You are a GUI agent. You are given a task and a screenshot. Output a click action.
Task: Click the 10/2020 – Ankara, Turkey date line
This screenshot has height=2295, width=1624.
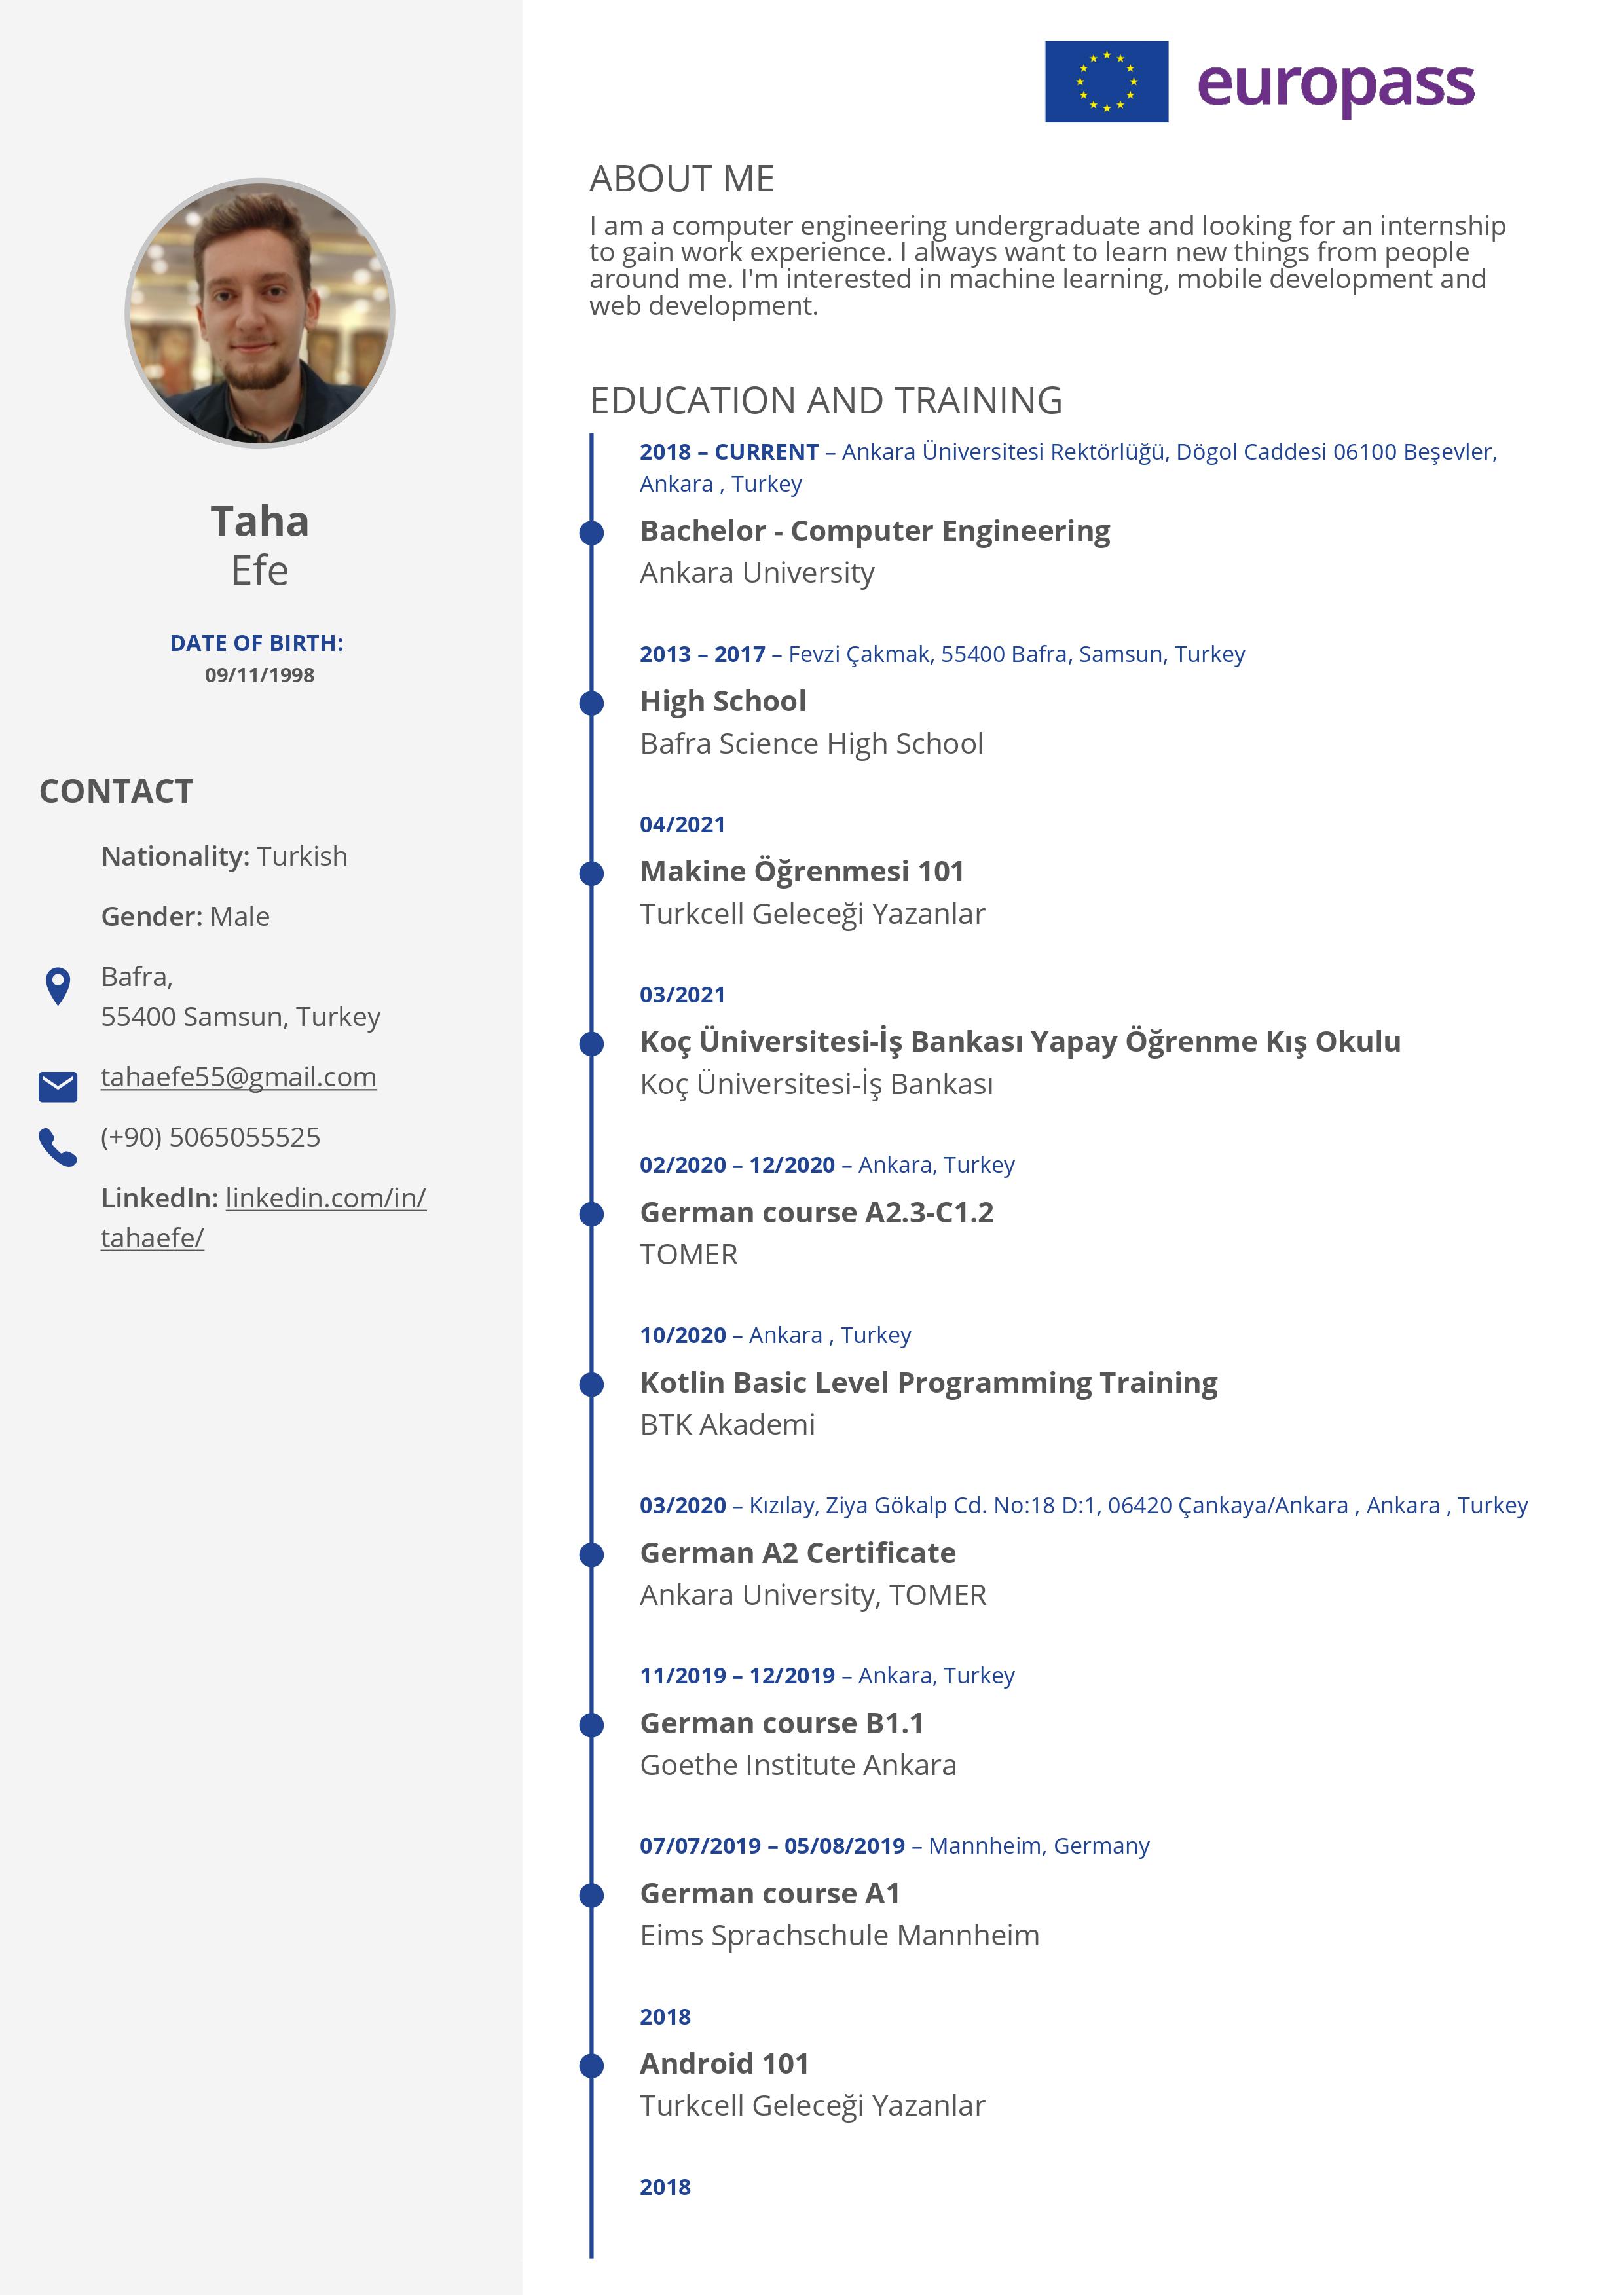pyautogui.click(x=776, y=1335)
